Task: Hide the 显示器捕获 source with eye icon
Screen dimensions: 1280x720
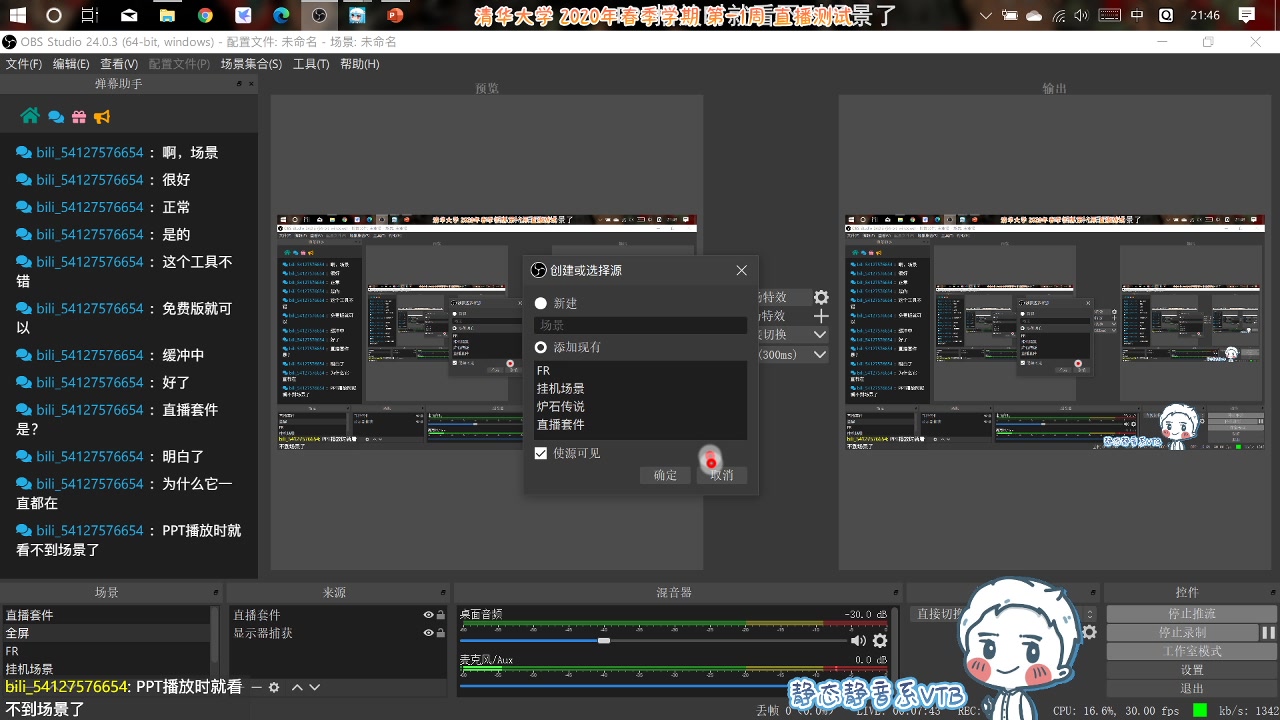Action: pos(428,633)
